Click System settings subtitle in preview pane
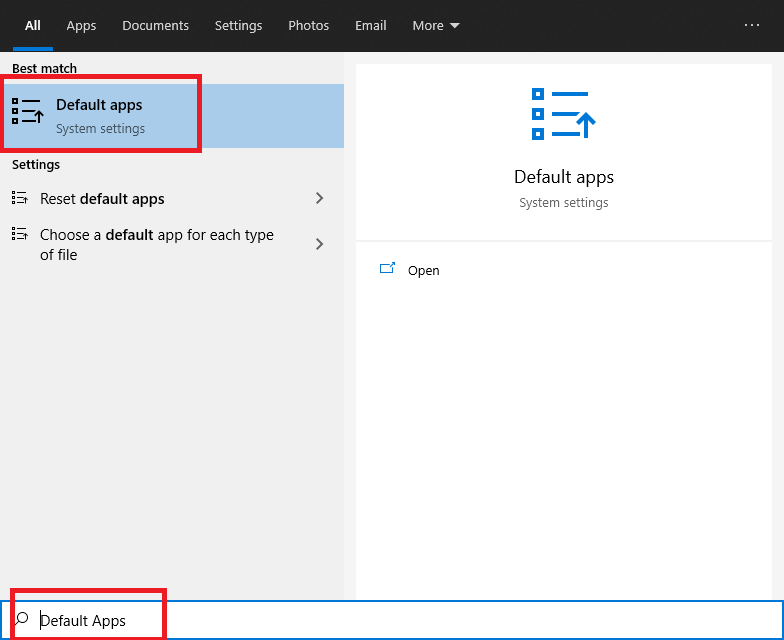Viewport: 784px width, 640px height. [x=564, y=202]
